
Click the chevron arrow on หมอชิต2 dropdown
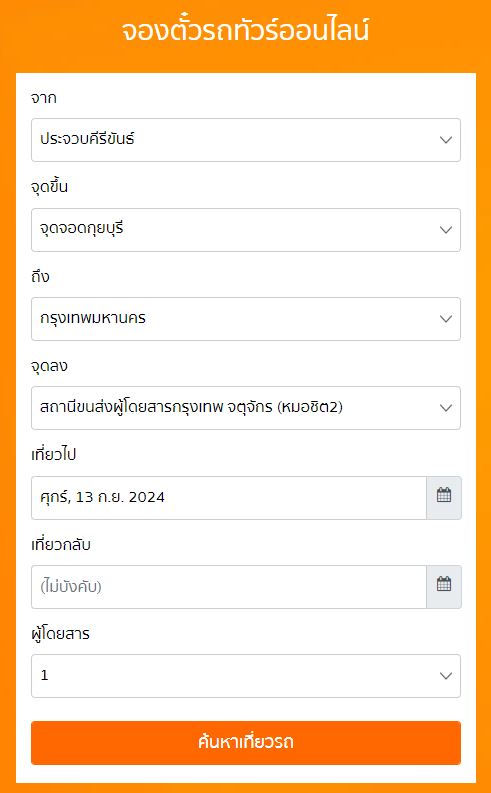pos(445,408)
